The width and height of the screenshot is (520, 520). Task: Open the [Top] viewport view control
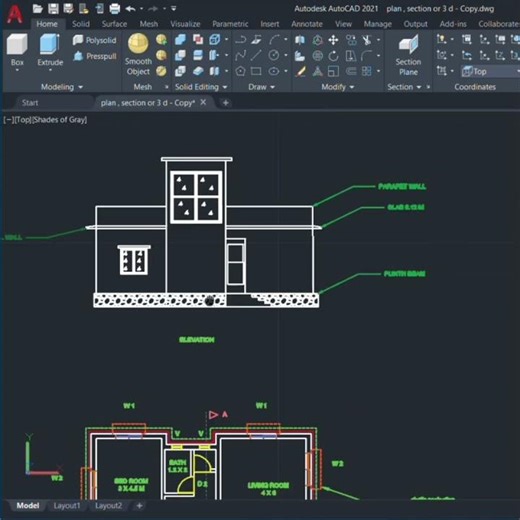coord(23,120)
